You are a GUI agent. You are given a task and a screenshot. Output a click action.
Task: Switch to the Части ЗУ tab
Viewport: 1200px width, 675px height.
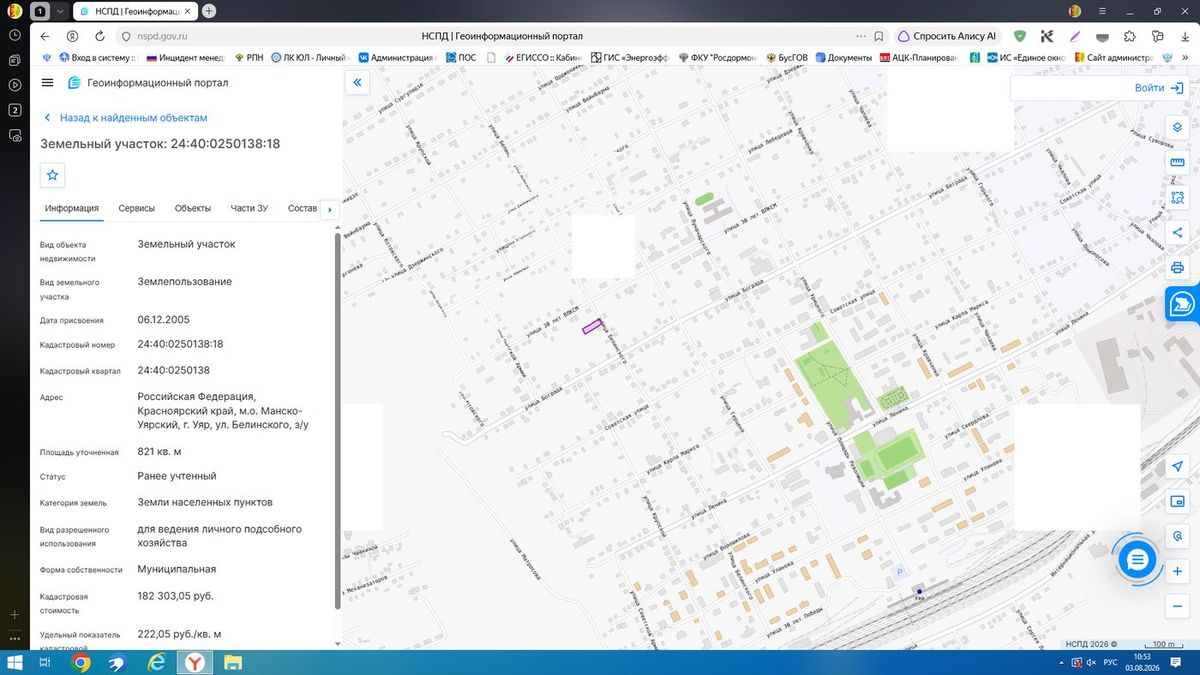pos(249,208)
